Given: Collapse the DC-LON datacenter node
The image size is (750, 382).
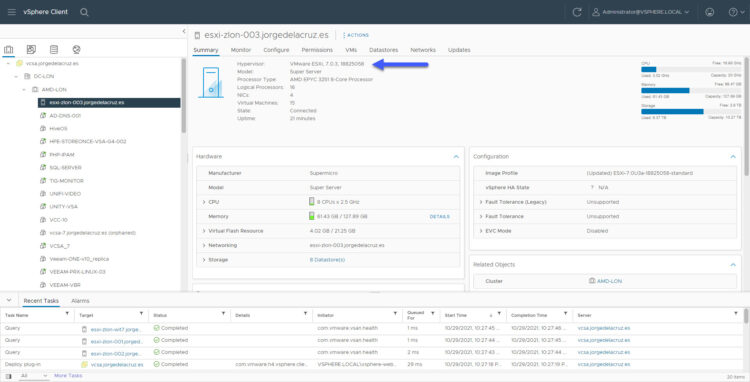Looking at the screenshot, I should pos(16,76).
